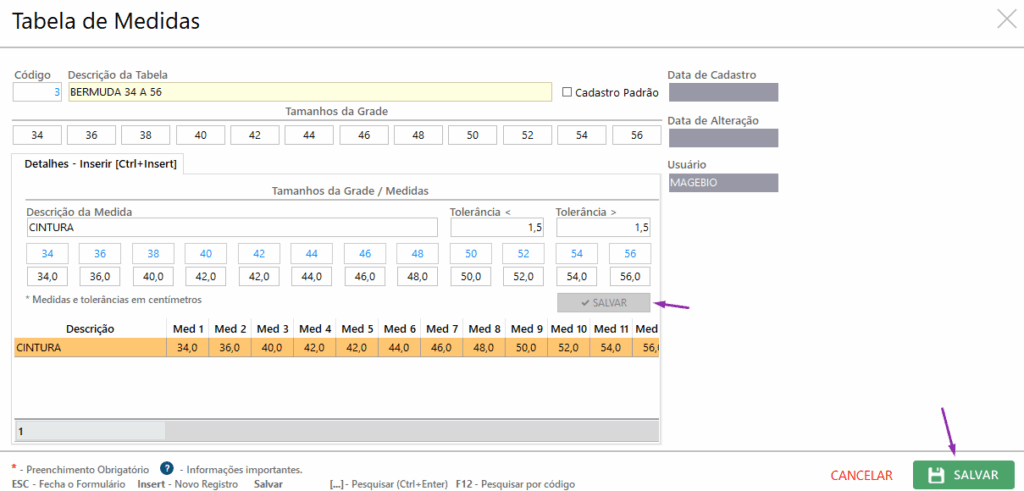
Task: Click the Tolerância < input field
Action: coord(497,228)
